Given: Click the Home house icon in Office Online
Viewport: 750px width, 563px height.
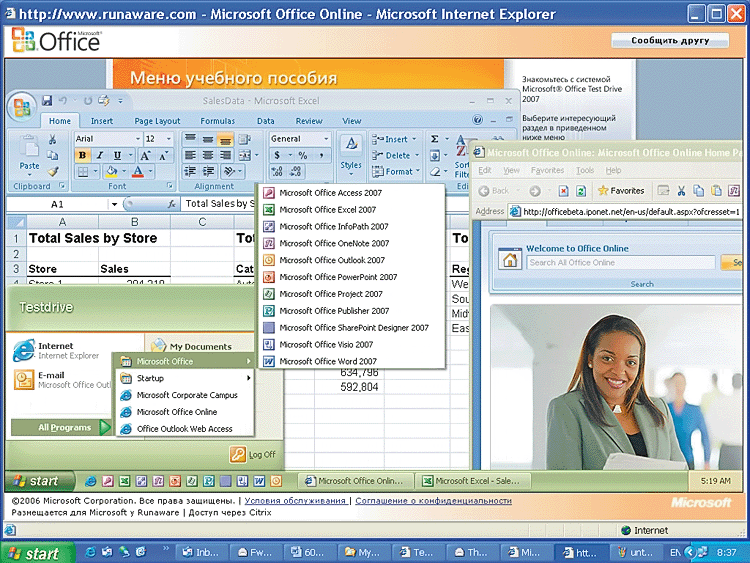Looking at the screenshot, I should coord(510,259).
